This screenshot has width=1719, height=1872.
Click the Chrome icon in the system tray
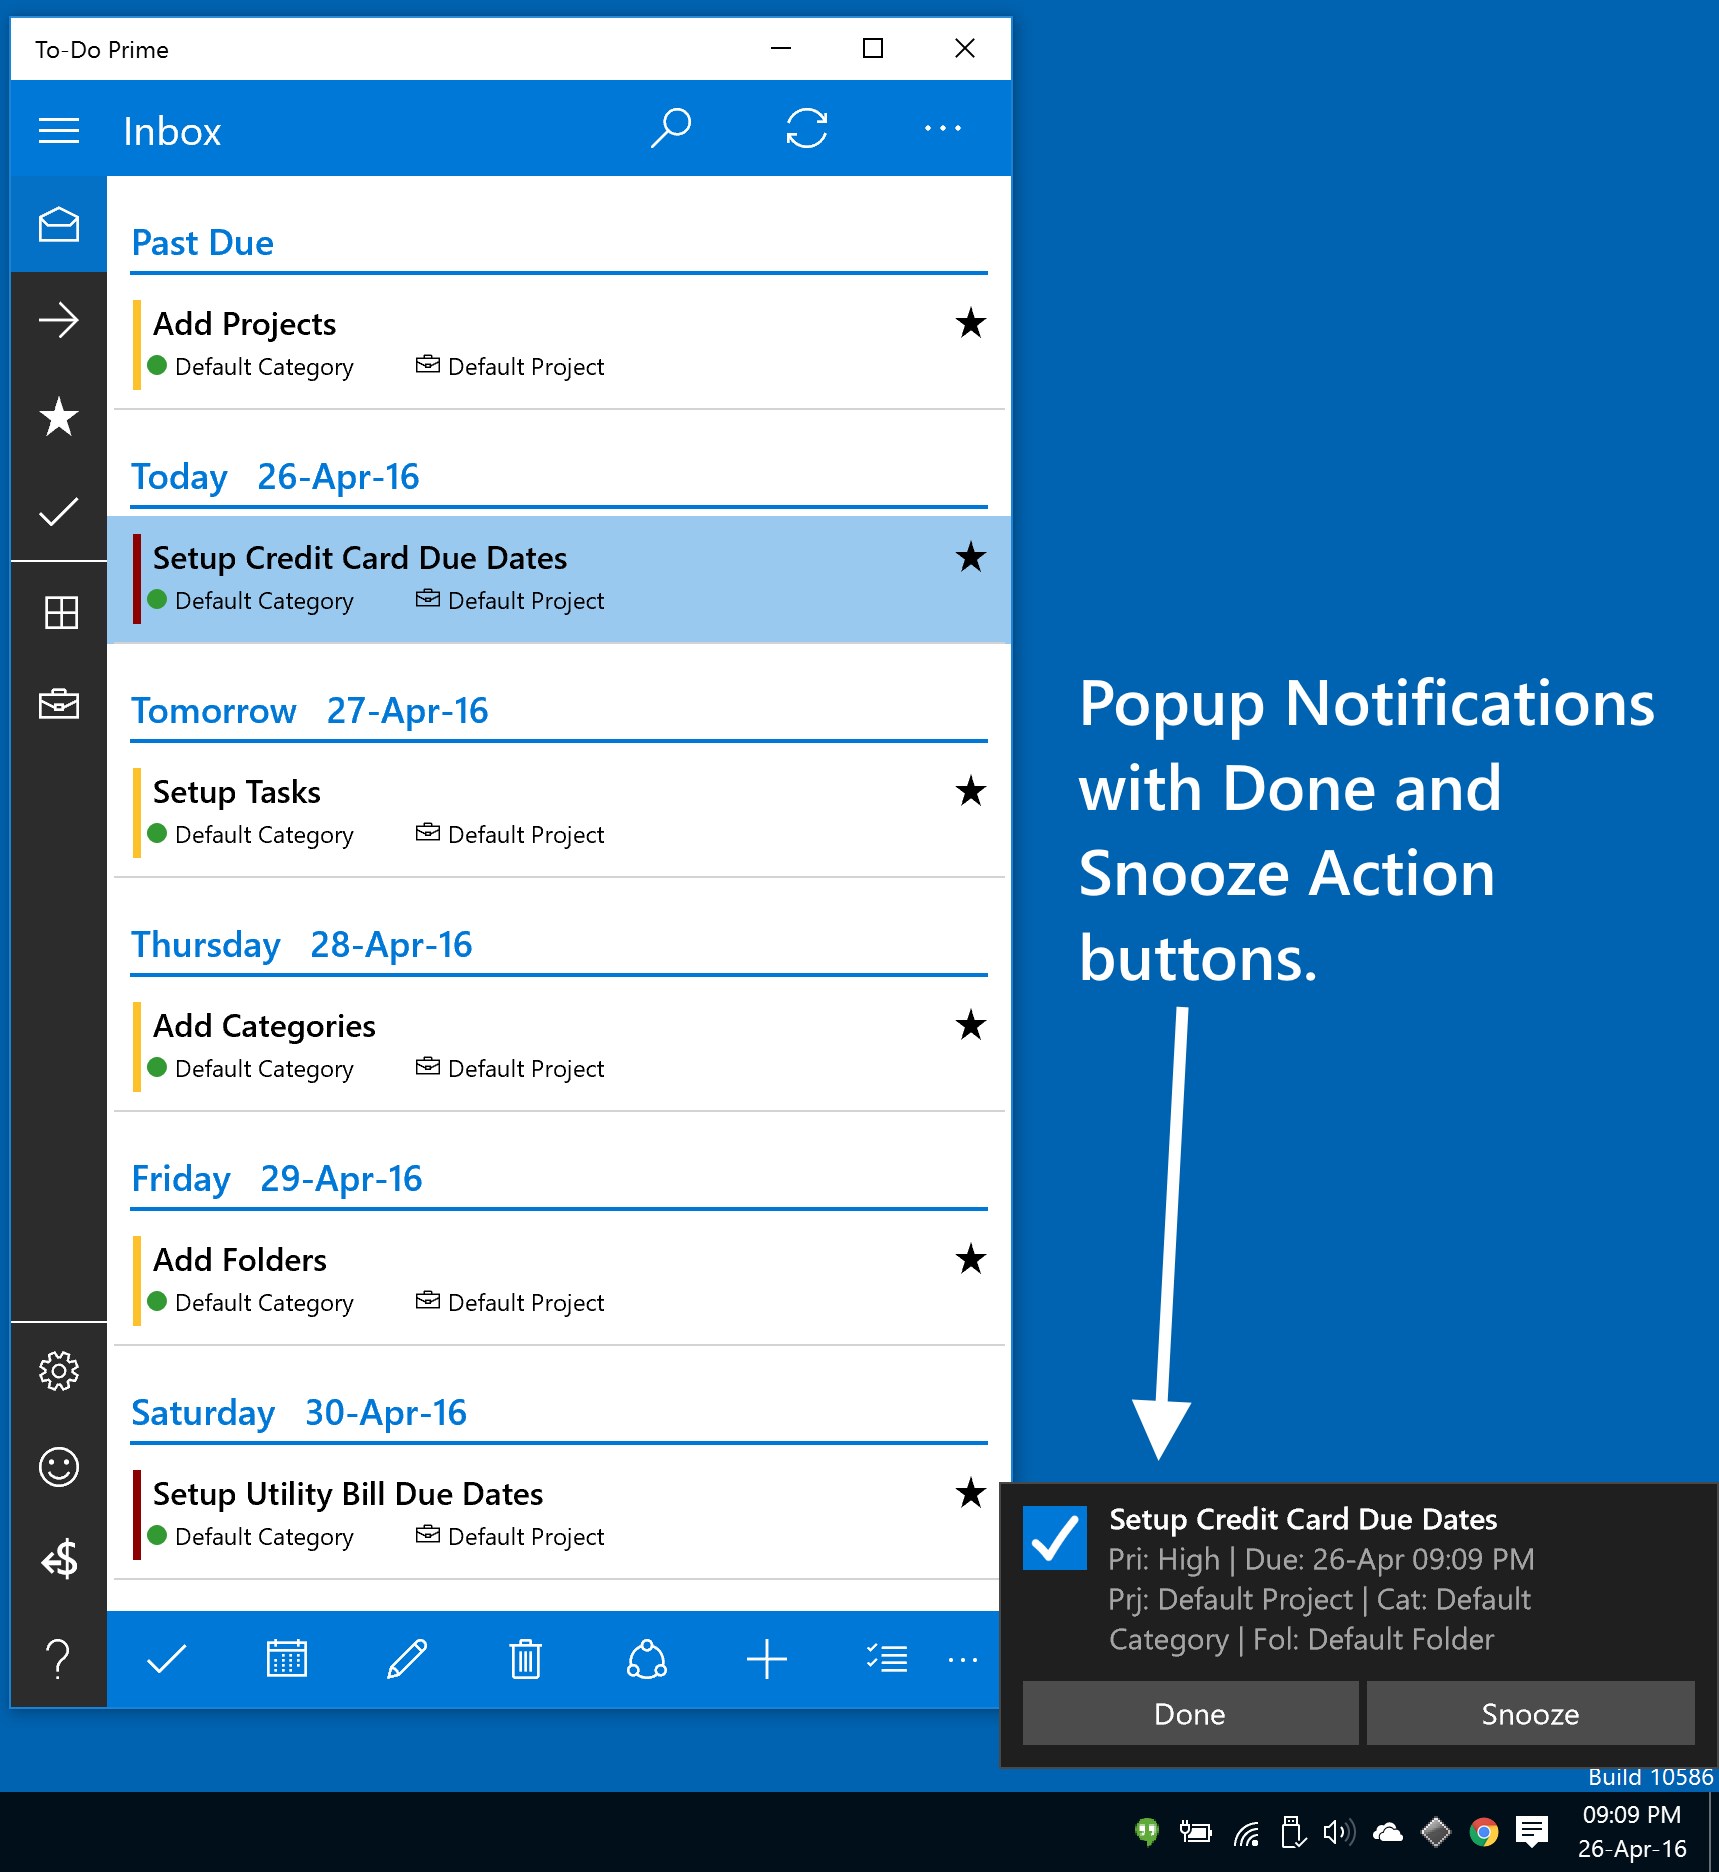[1484, 1832]
